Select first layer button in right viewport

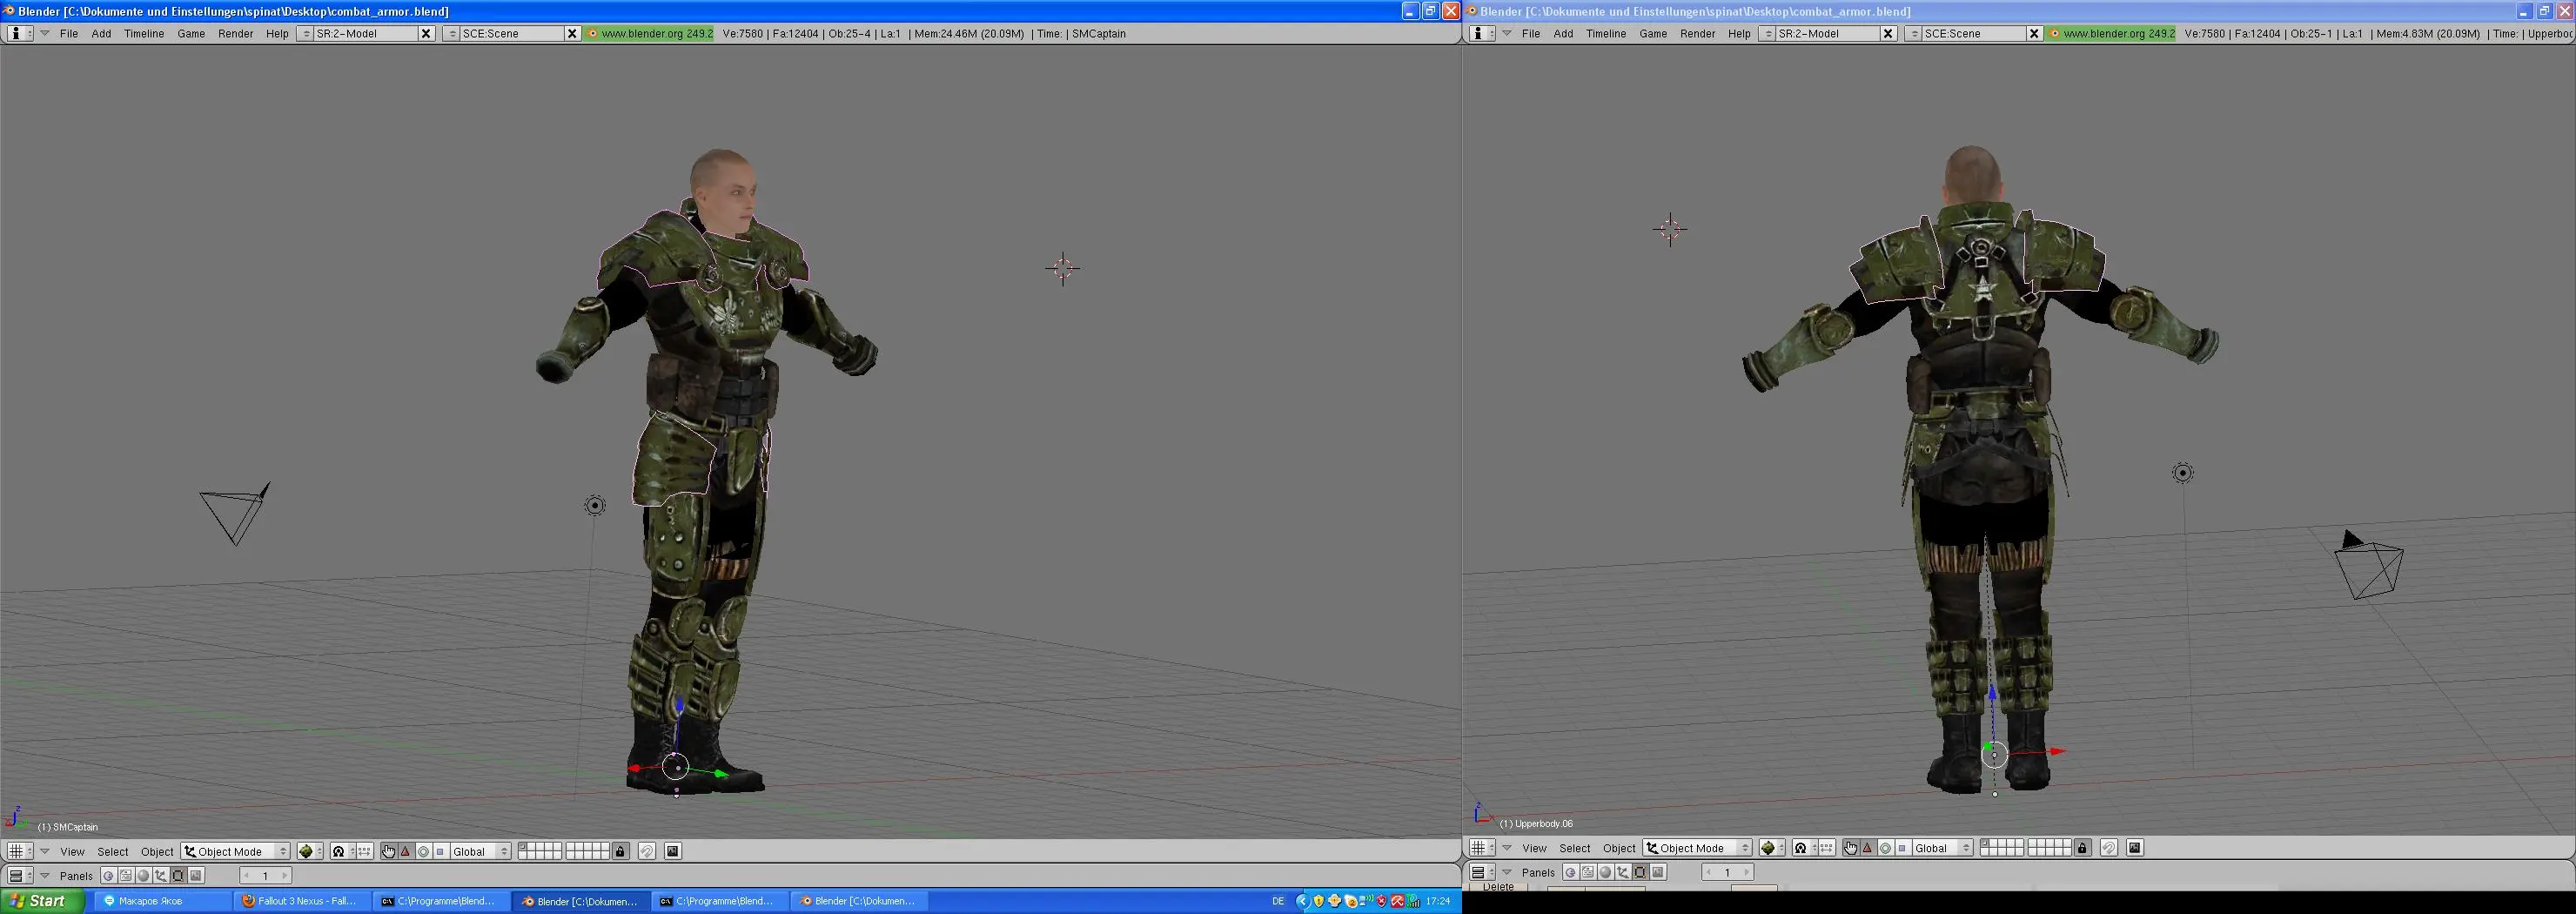1985,844
